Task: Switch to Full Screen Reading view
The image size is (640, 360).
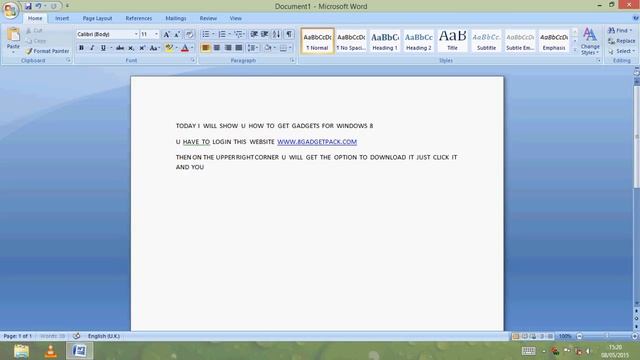Action: (x=525, y=336)
